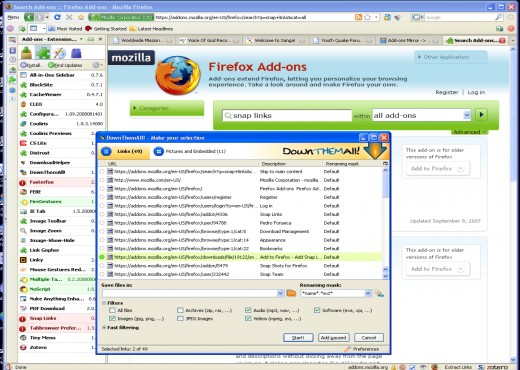Click the blue Reload page icon
Screen dimensions: 520x370
pos(57,17)
